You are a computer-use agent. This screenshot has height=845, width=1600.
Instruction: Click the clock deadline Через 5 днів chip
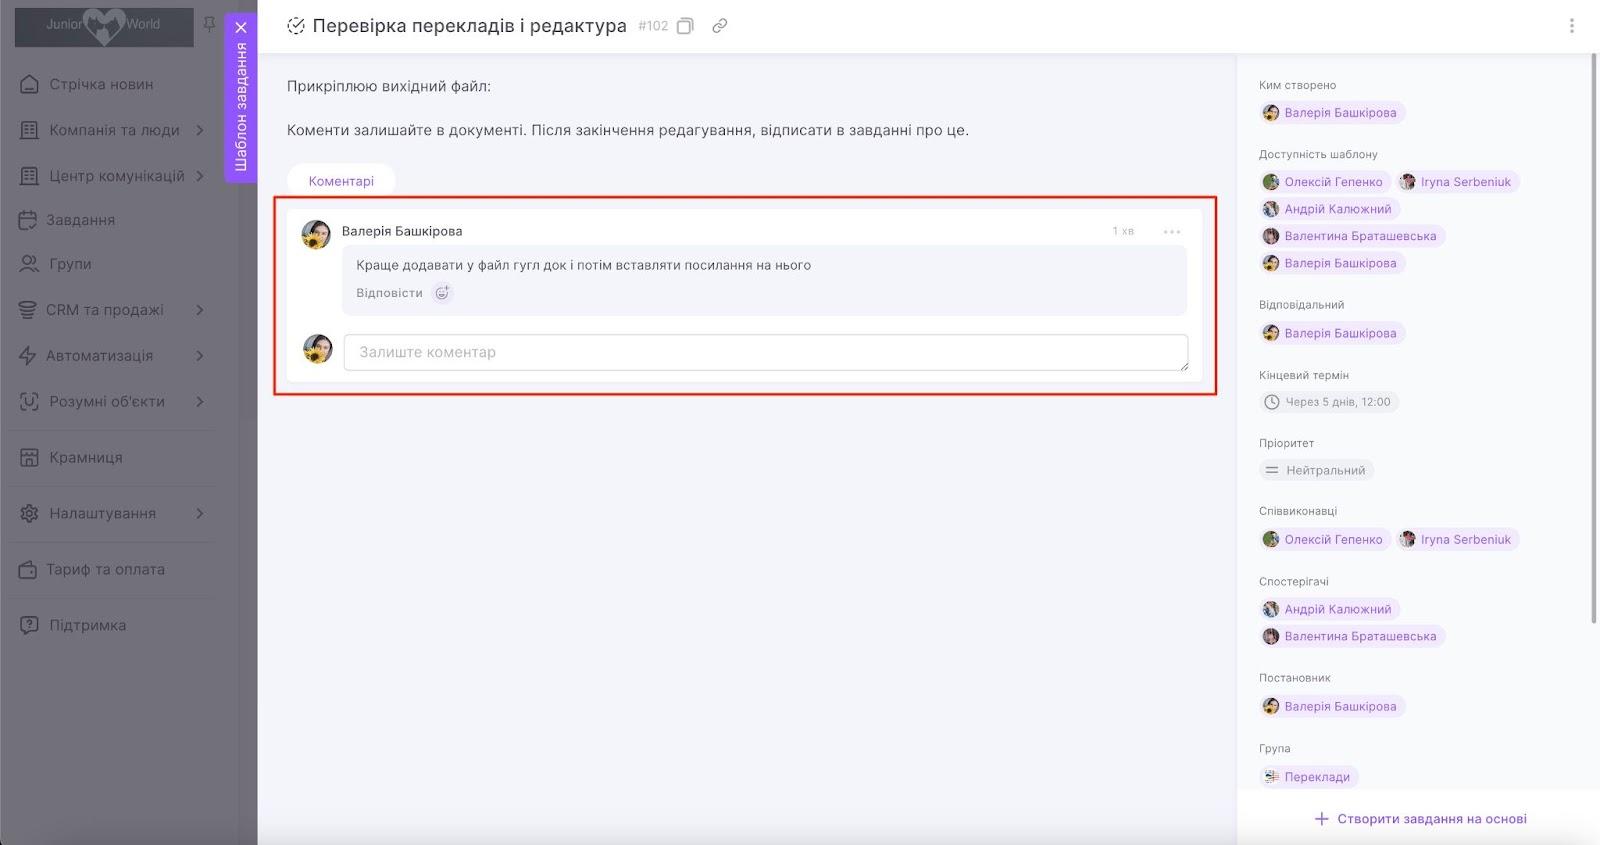point(1328,402)
